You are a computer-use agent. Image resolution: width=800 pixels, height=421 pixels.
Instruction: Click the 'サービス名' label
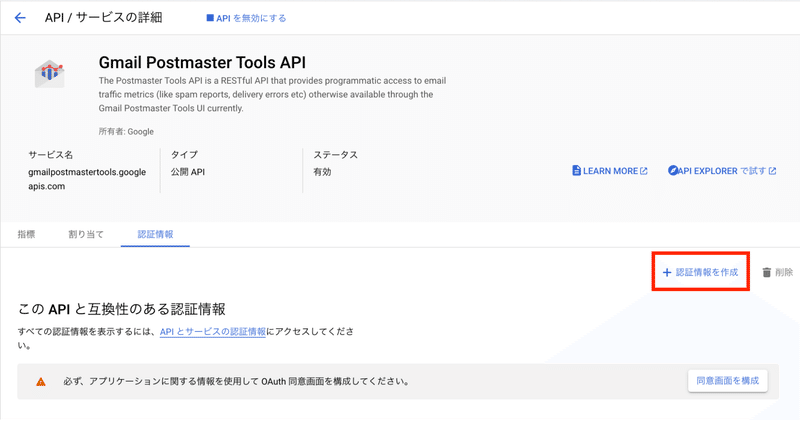click(x=51, y=155)
